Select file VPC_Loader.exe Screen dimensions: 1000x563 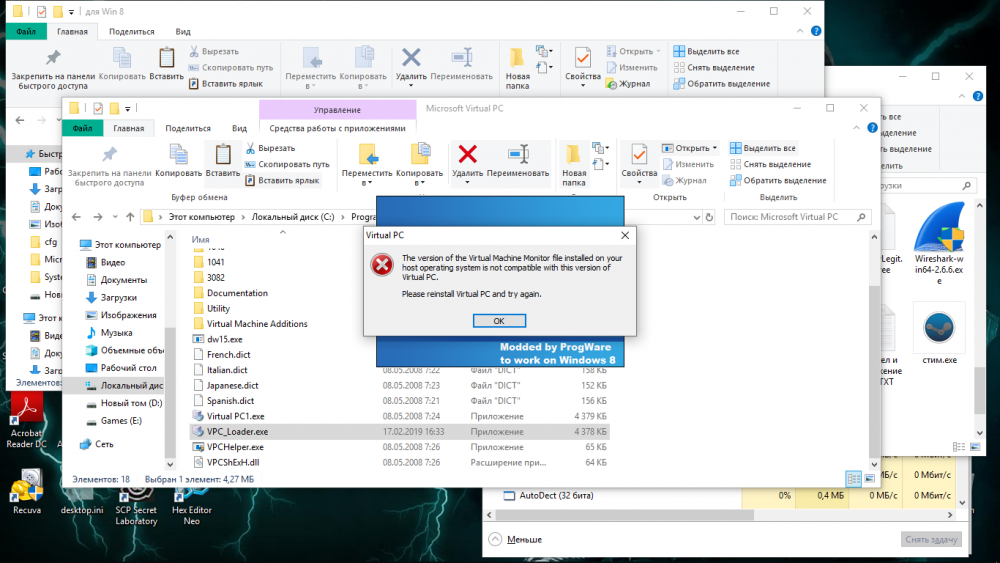point(399,432)
